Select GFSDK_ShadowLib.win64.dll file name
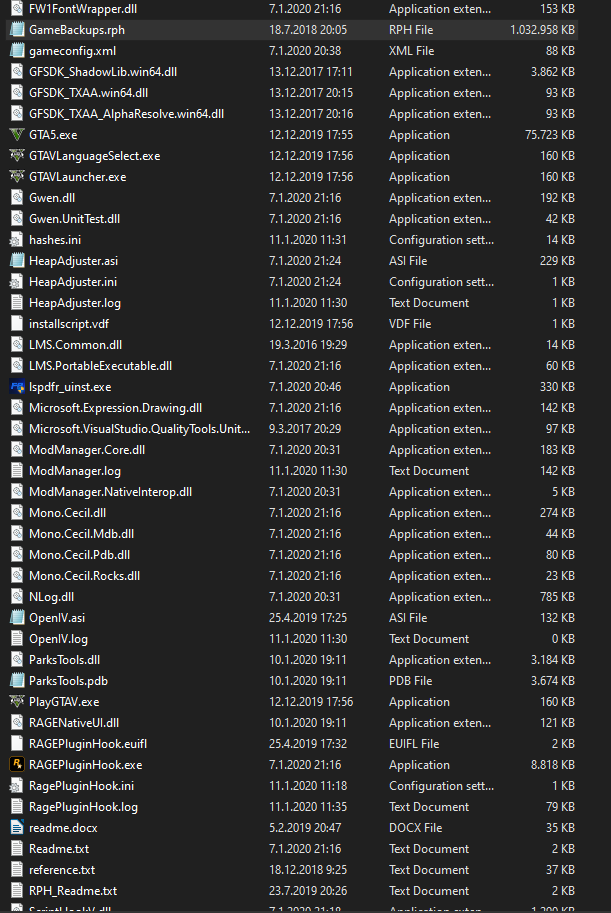The image size is (611, 913). coord(103,72)
